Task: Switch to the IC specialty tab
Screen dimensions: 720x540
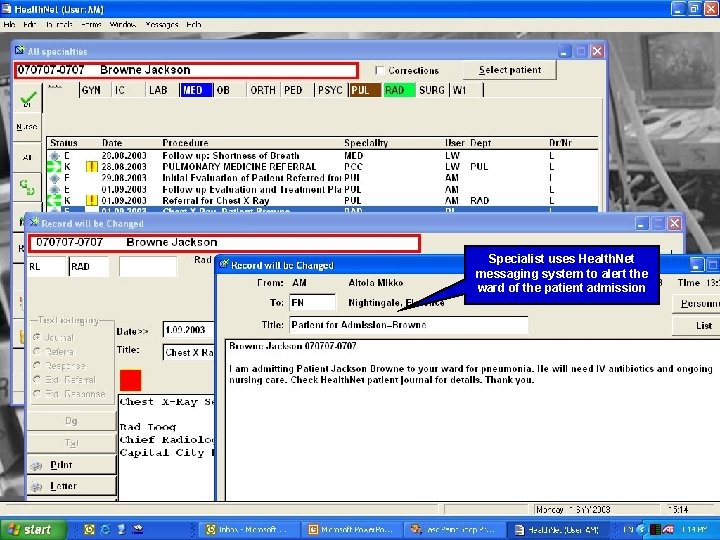Action: (x=129, y=90)
